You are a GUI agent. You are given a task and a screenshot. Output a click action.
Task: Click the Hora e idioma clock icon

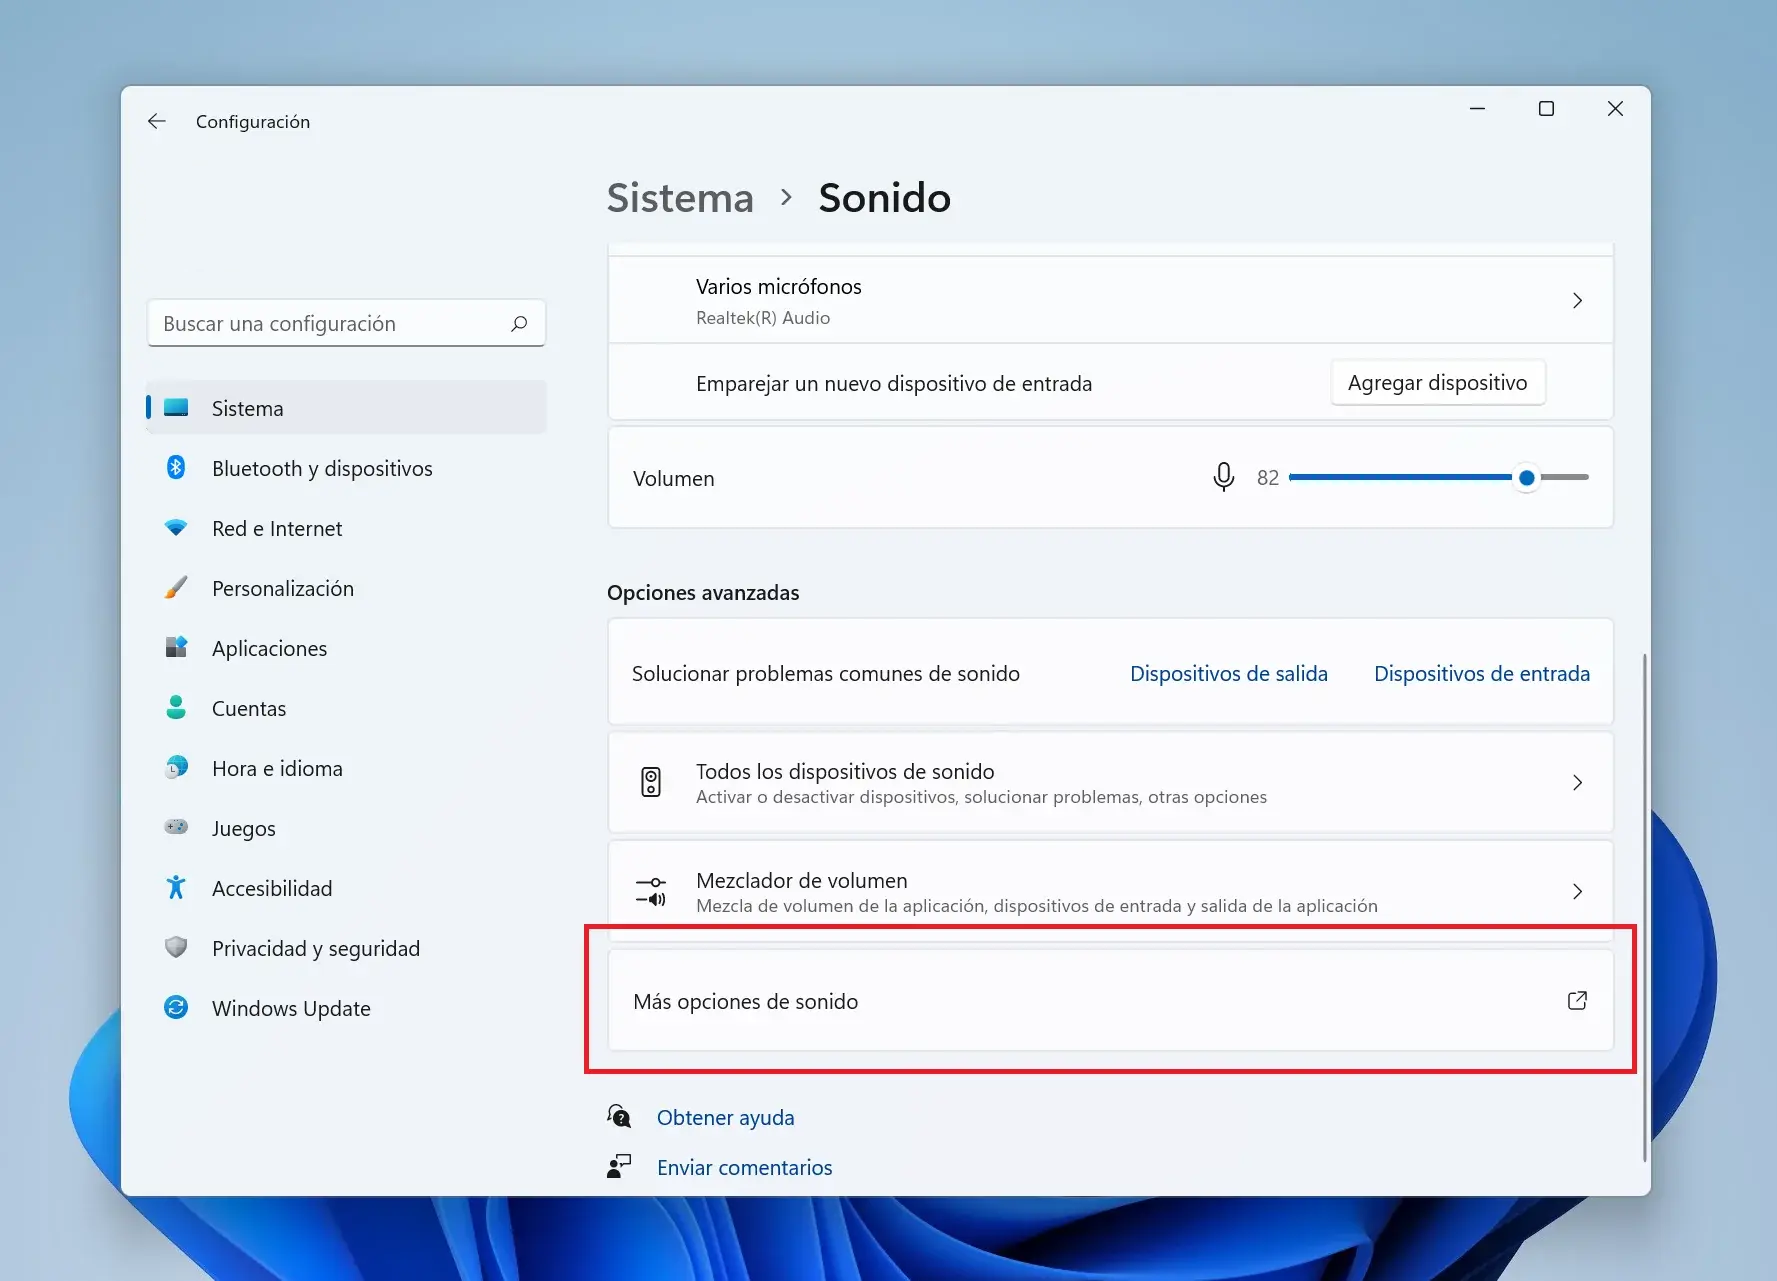(177, 768)
